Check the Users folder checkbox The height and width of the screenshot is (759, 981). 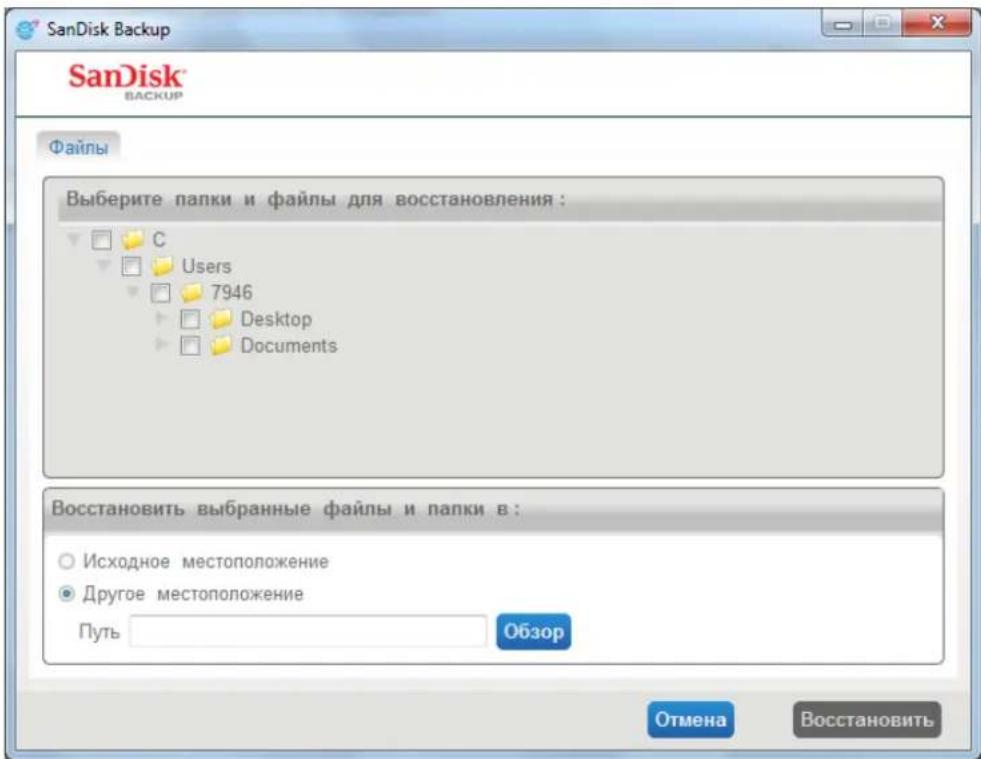131,266
